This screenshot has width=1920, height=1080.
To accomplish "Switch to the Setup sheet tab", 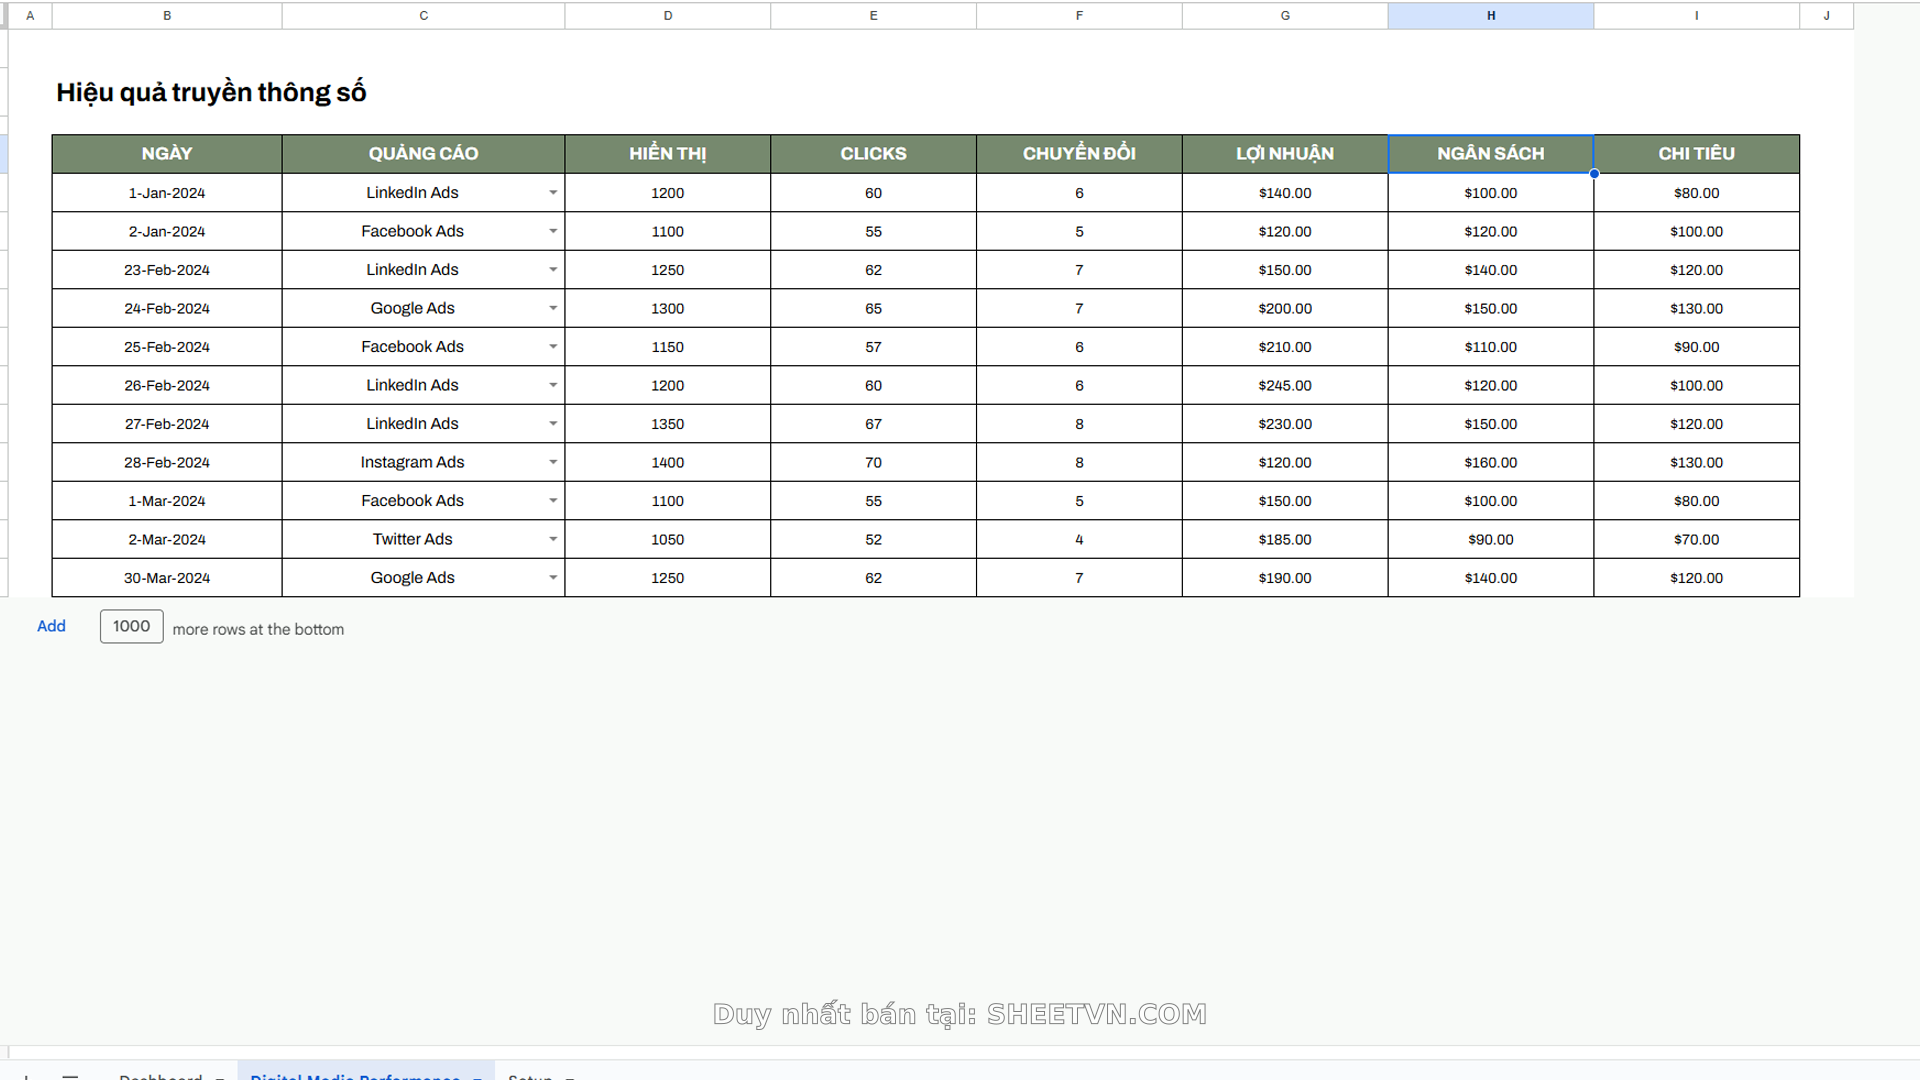I will click(x=530, y=1075).
